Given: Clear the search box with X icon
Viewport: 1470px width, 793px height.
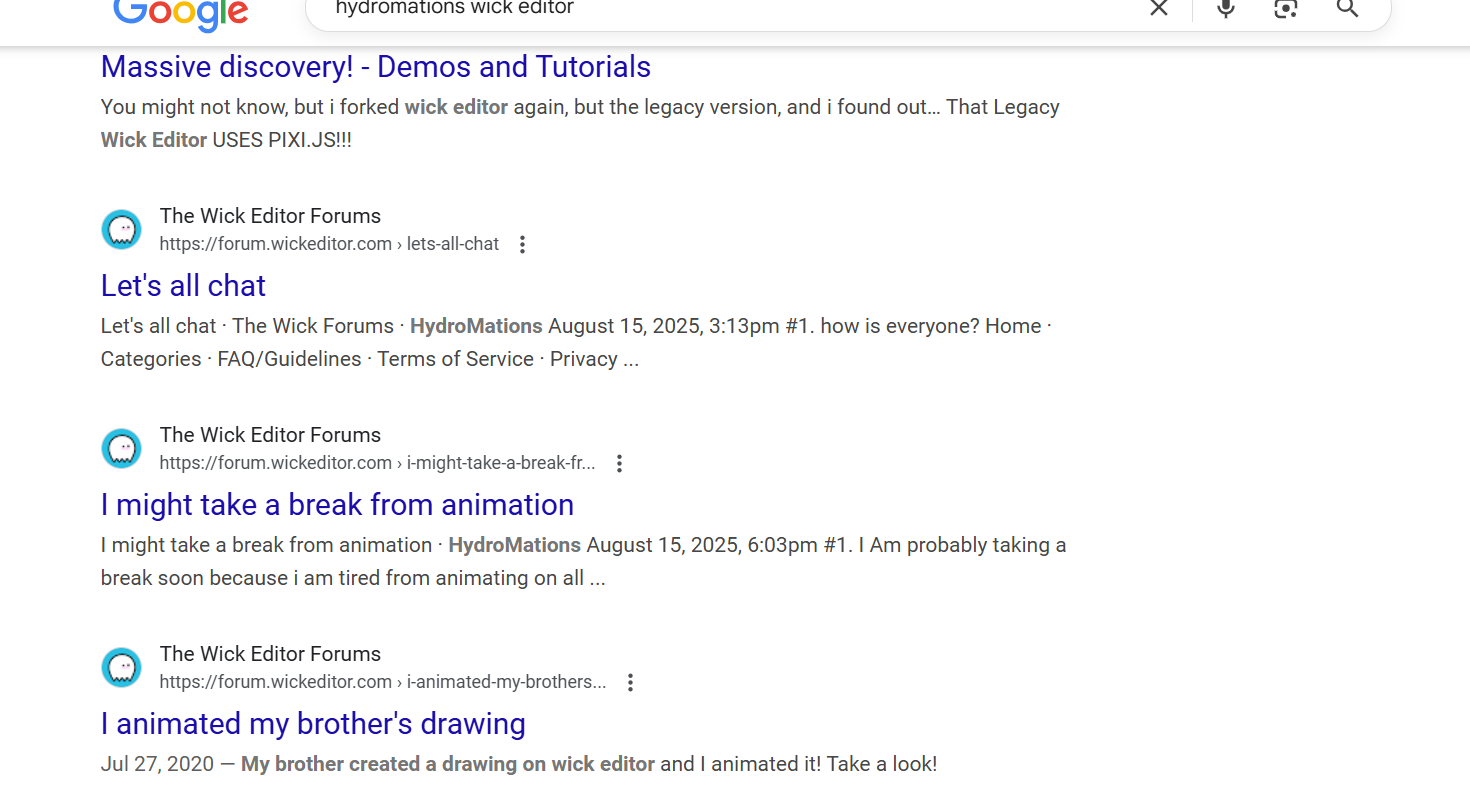Looking at the screenshot, I should tap(1158, 9).
